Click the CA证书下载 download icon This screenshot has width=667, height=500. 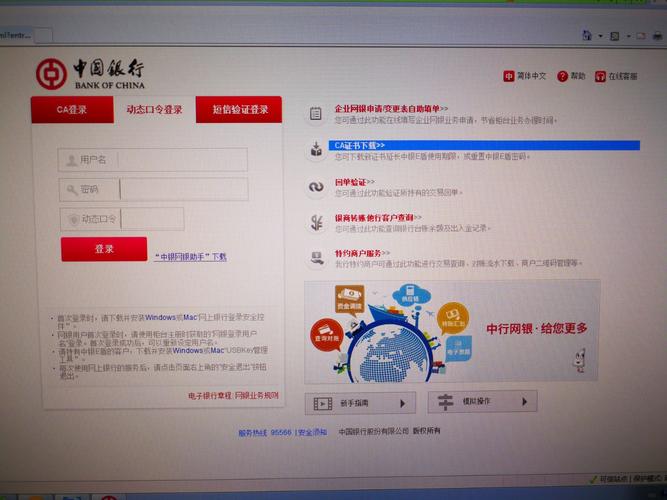coord(316,150)
